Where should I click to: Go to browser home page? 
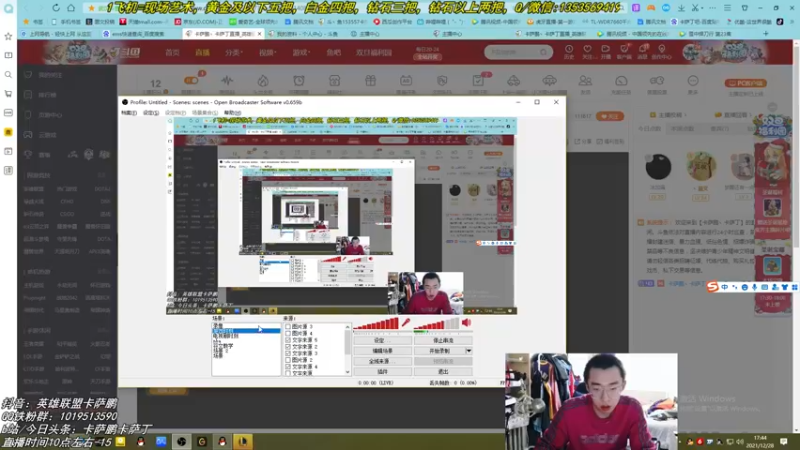click(71, 8)
